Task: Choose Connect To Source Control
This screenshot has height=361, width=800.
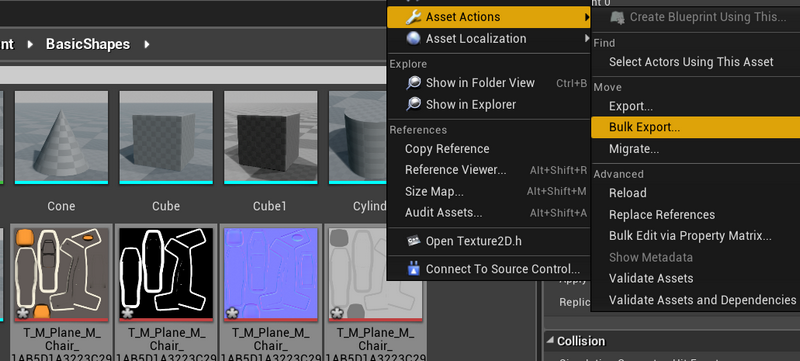Action: click(489, 269)
